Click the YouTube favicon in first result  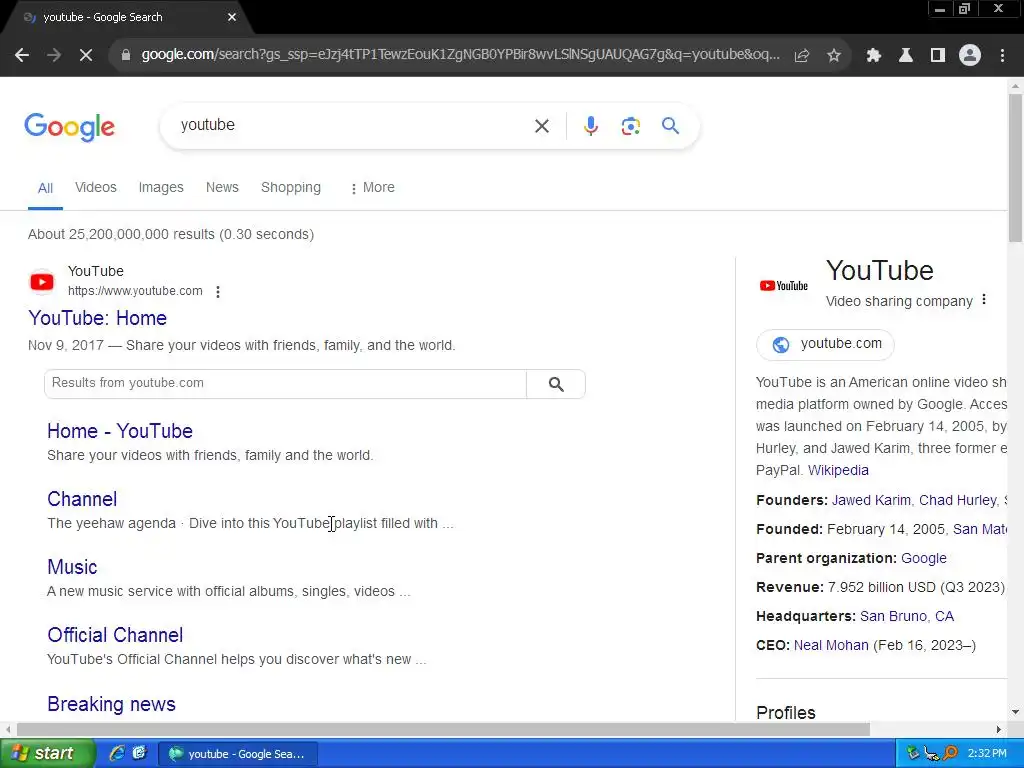coord(42,281)
